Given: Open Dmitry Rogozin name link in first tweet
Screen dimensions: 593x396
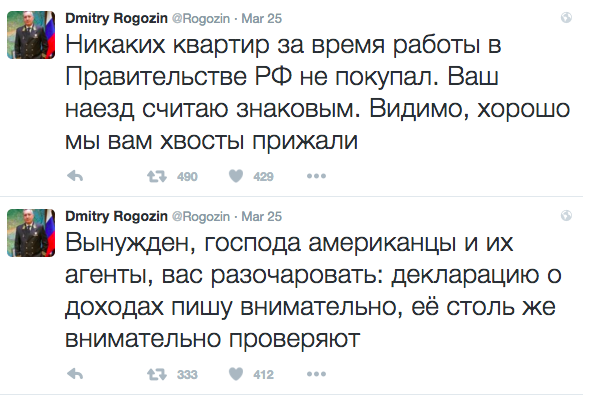Looking at the screenshot, I should [116, 18].
